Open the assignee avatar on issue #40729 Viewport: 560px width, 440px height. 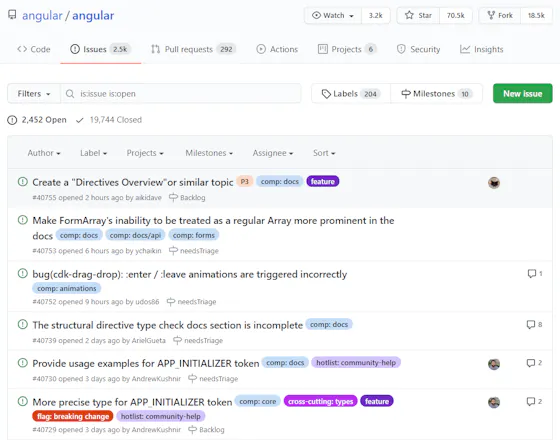point(494,402)
